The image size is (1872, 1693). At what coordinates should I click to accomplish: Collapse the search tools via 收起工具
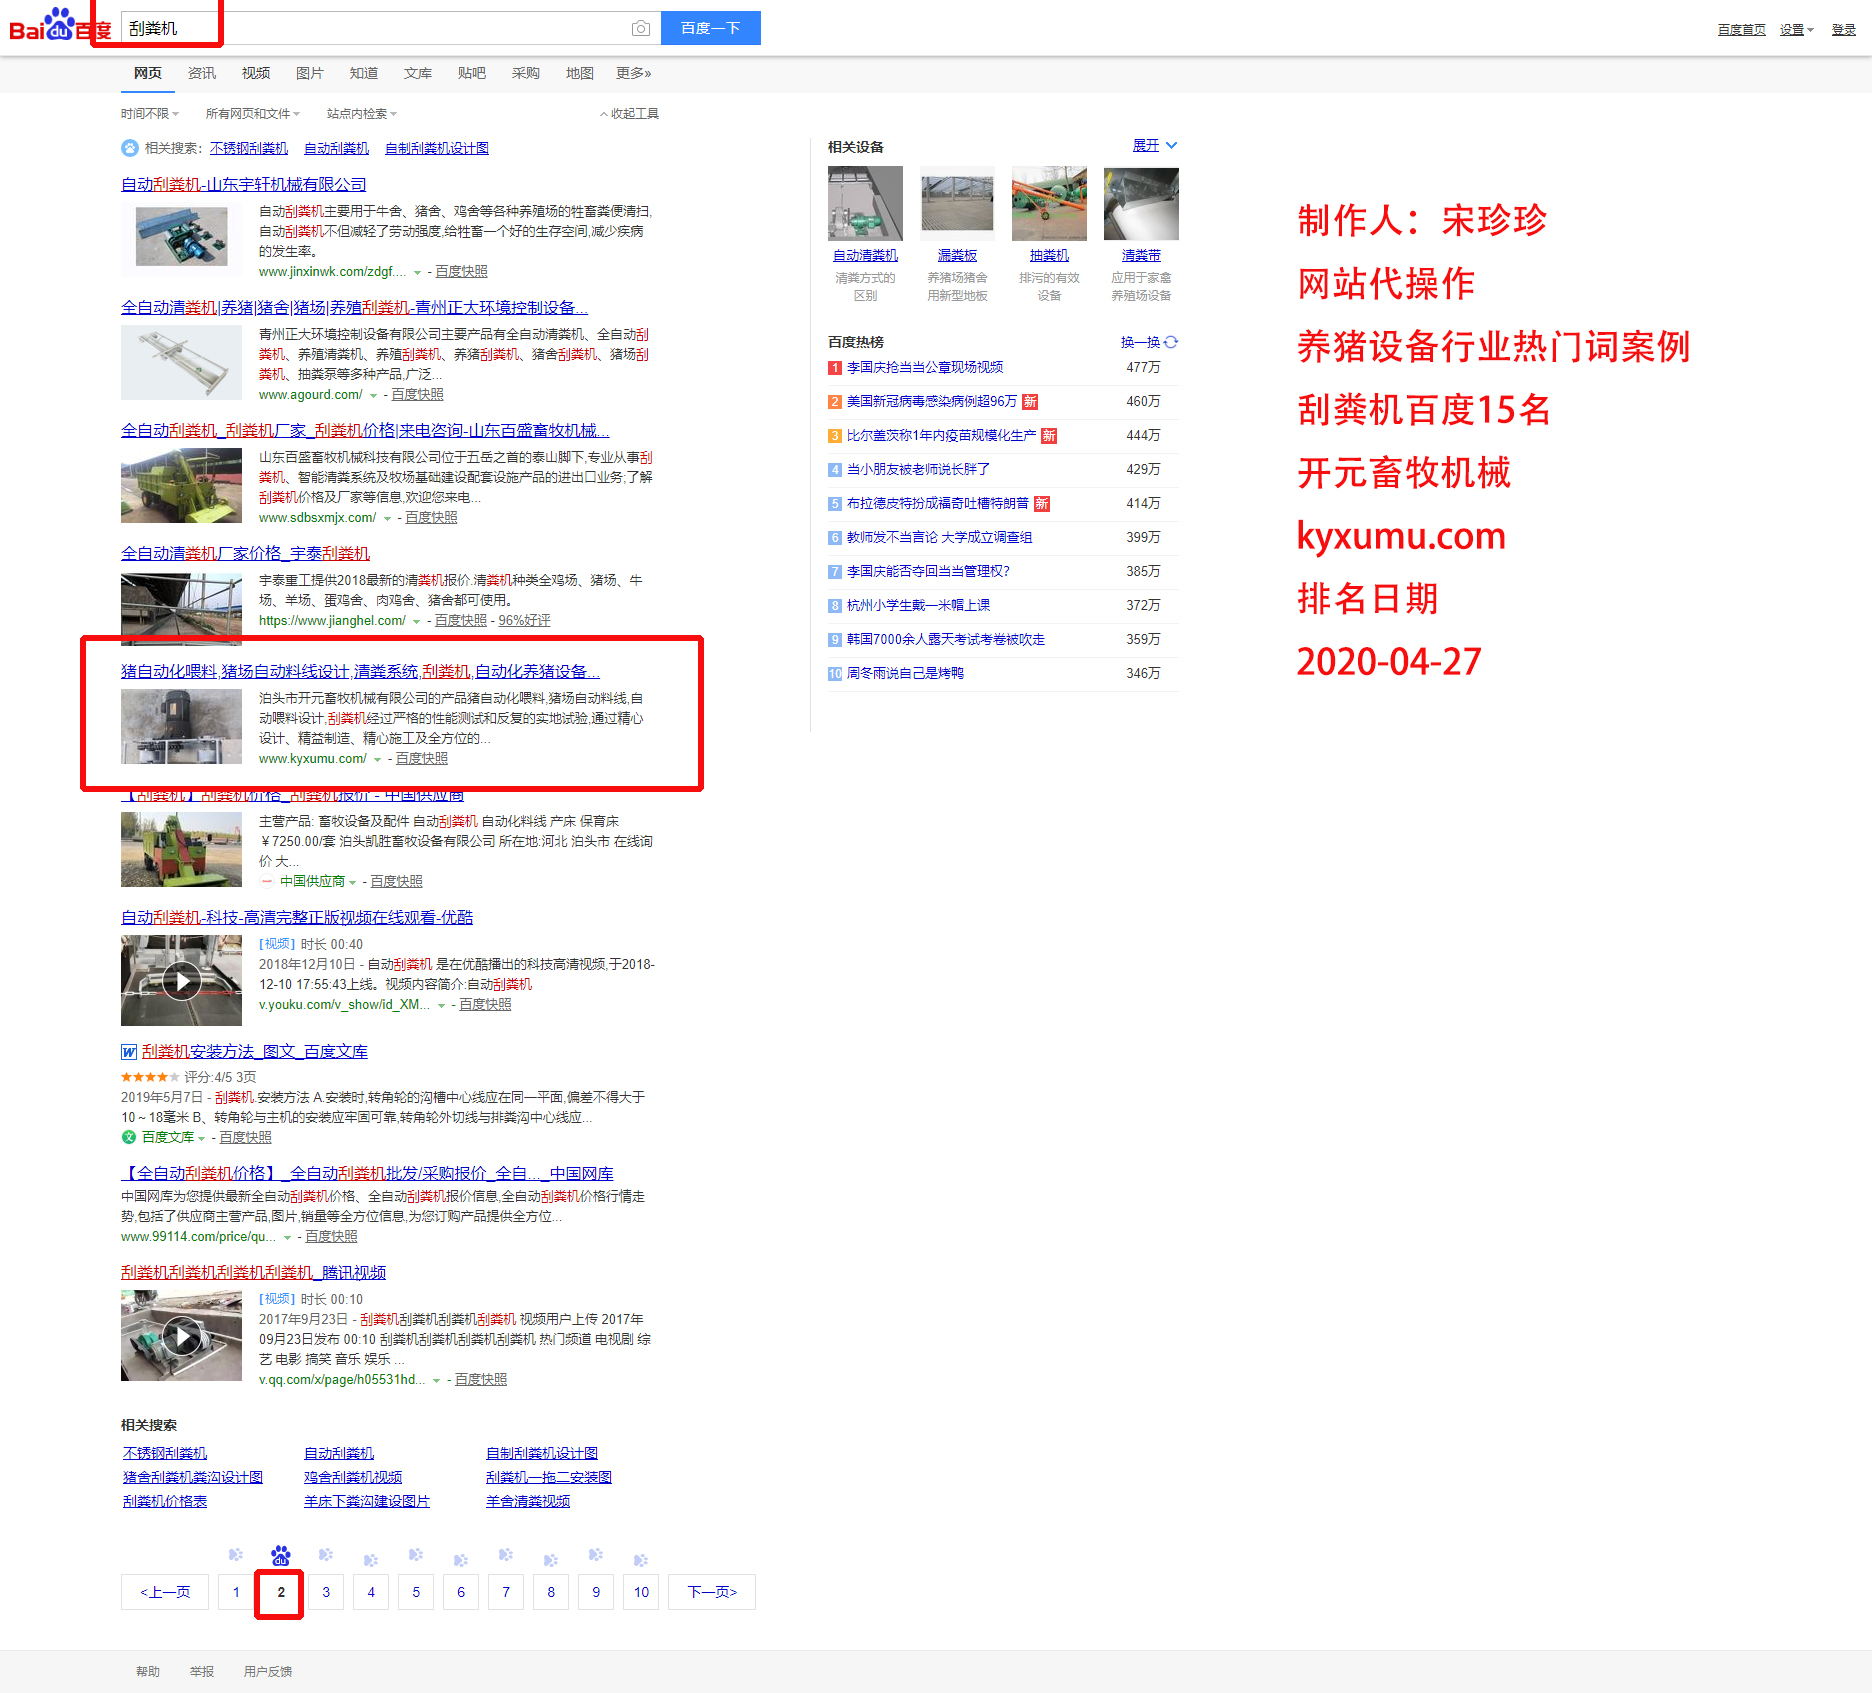tap(629, 114)
